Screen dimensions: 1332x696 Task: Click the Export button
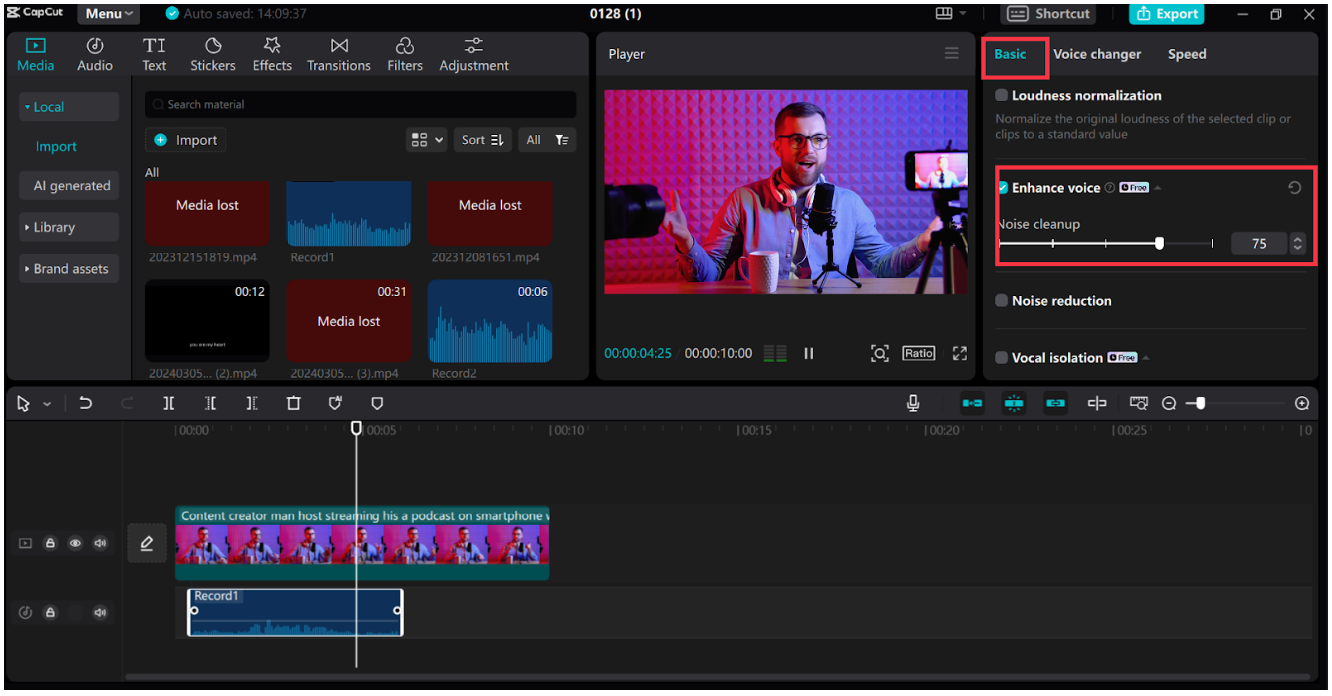click(x=1166, y=14)
